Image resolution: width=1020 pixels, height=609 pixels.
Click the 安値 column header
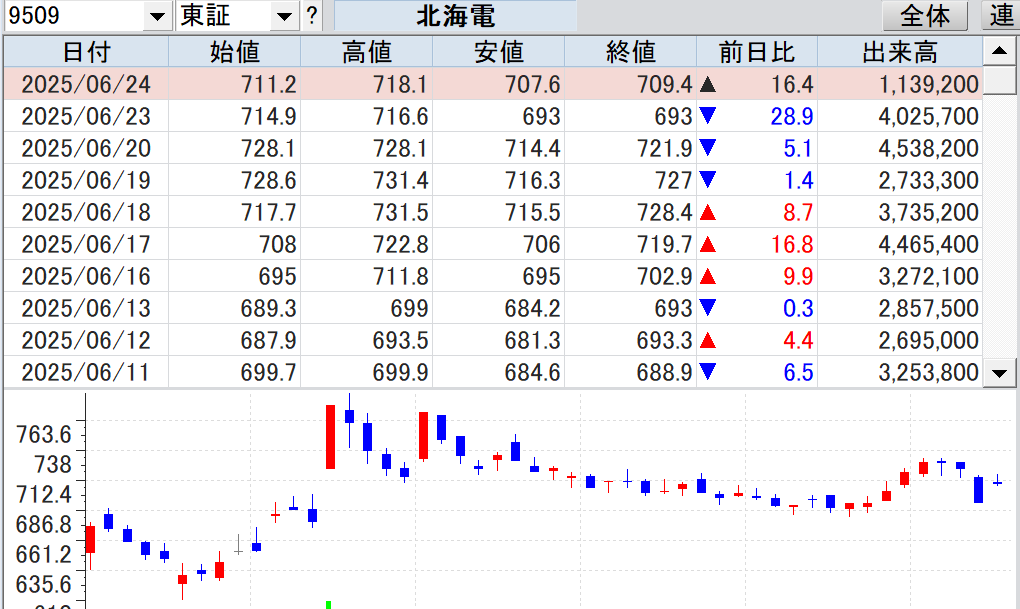(499, 52)
